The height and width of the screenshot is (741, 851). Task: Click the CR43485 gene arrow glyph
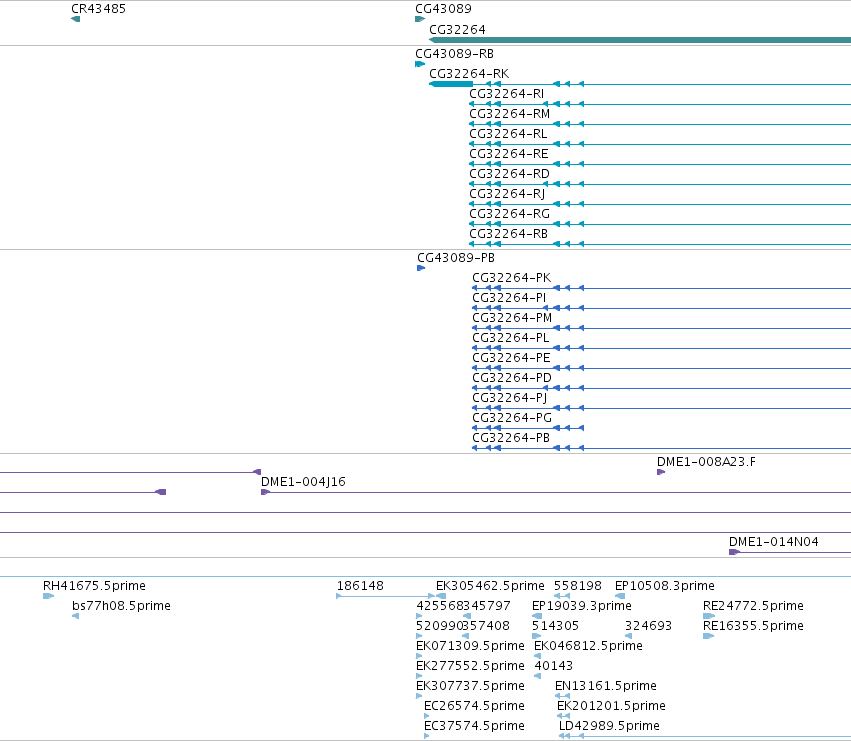[x=75, y=19]
